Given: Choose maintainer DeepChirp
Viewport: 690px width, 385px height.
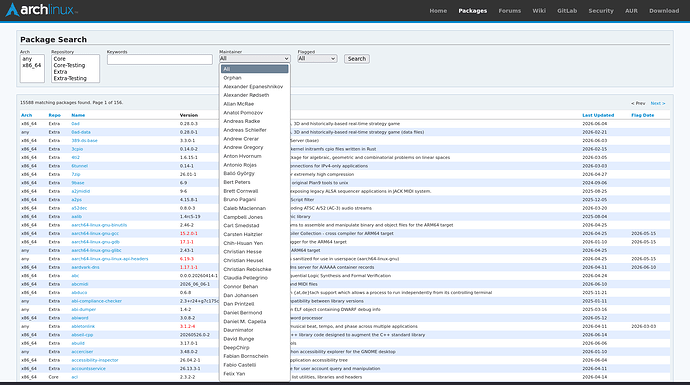Looking at the screenshot, I should 254,348.
